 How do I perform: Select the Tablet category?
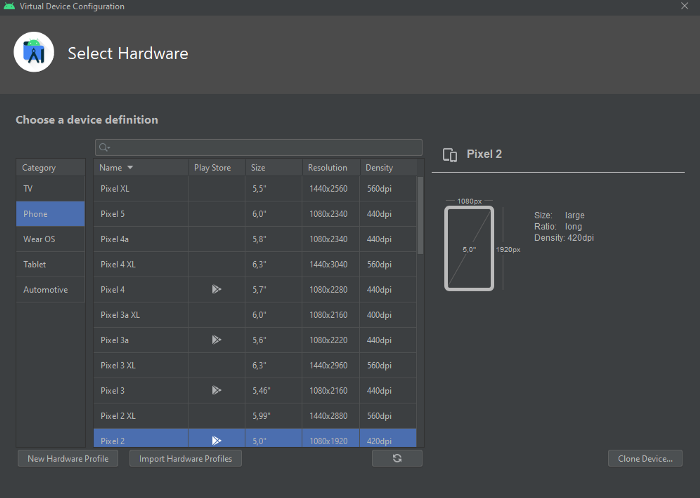click(x=50, y=264)
